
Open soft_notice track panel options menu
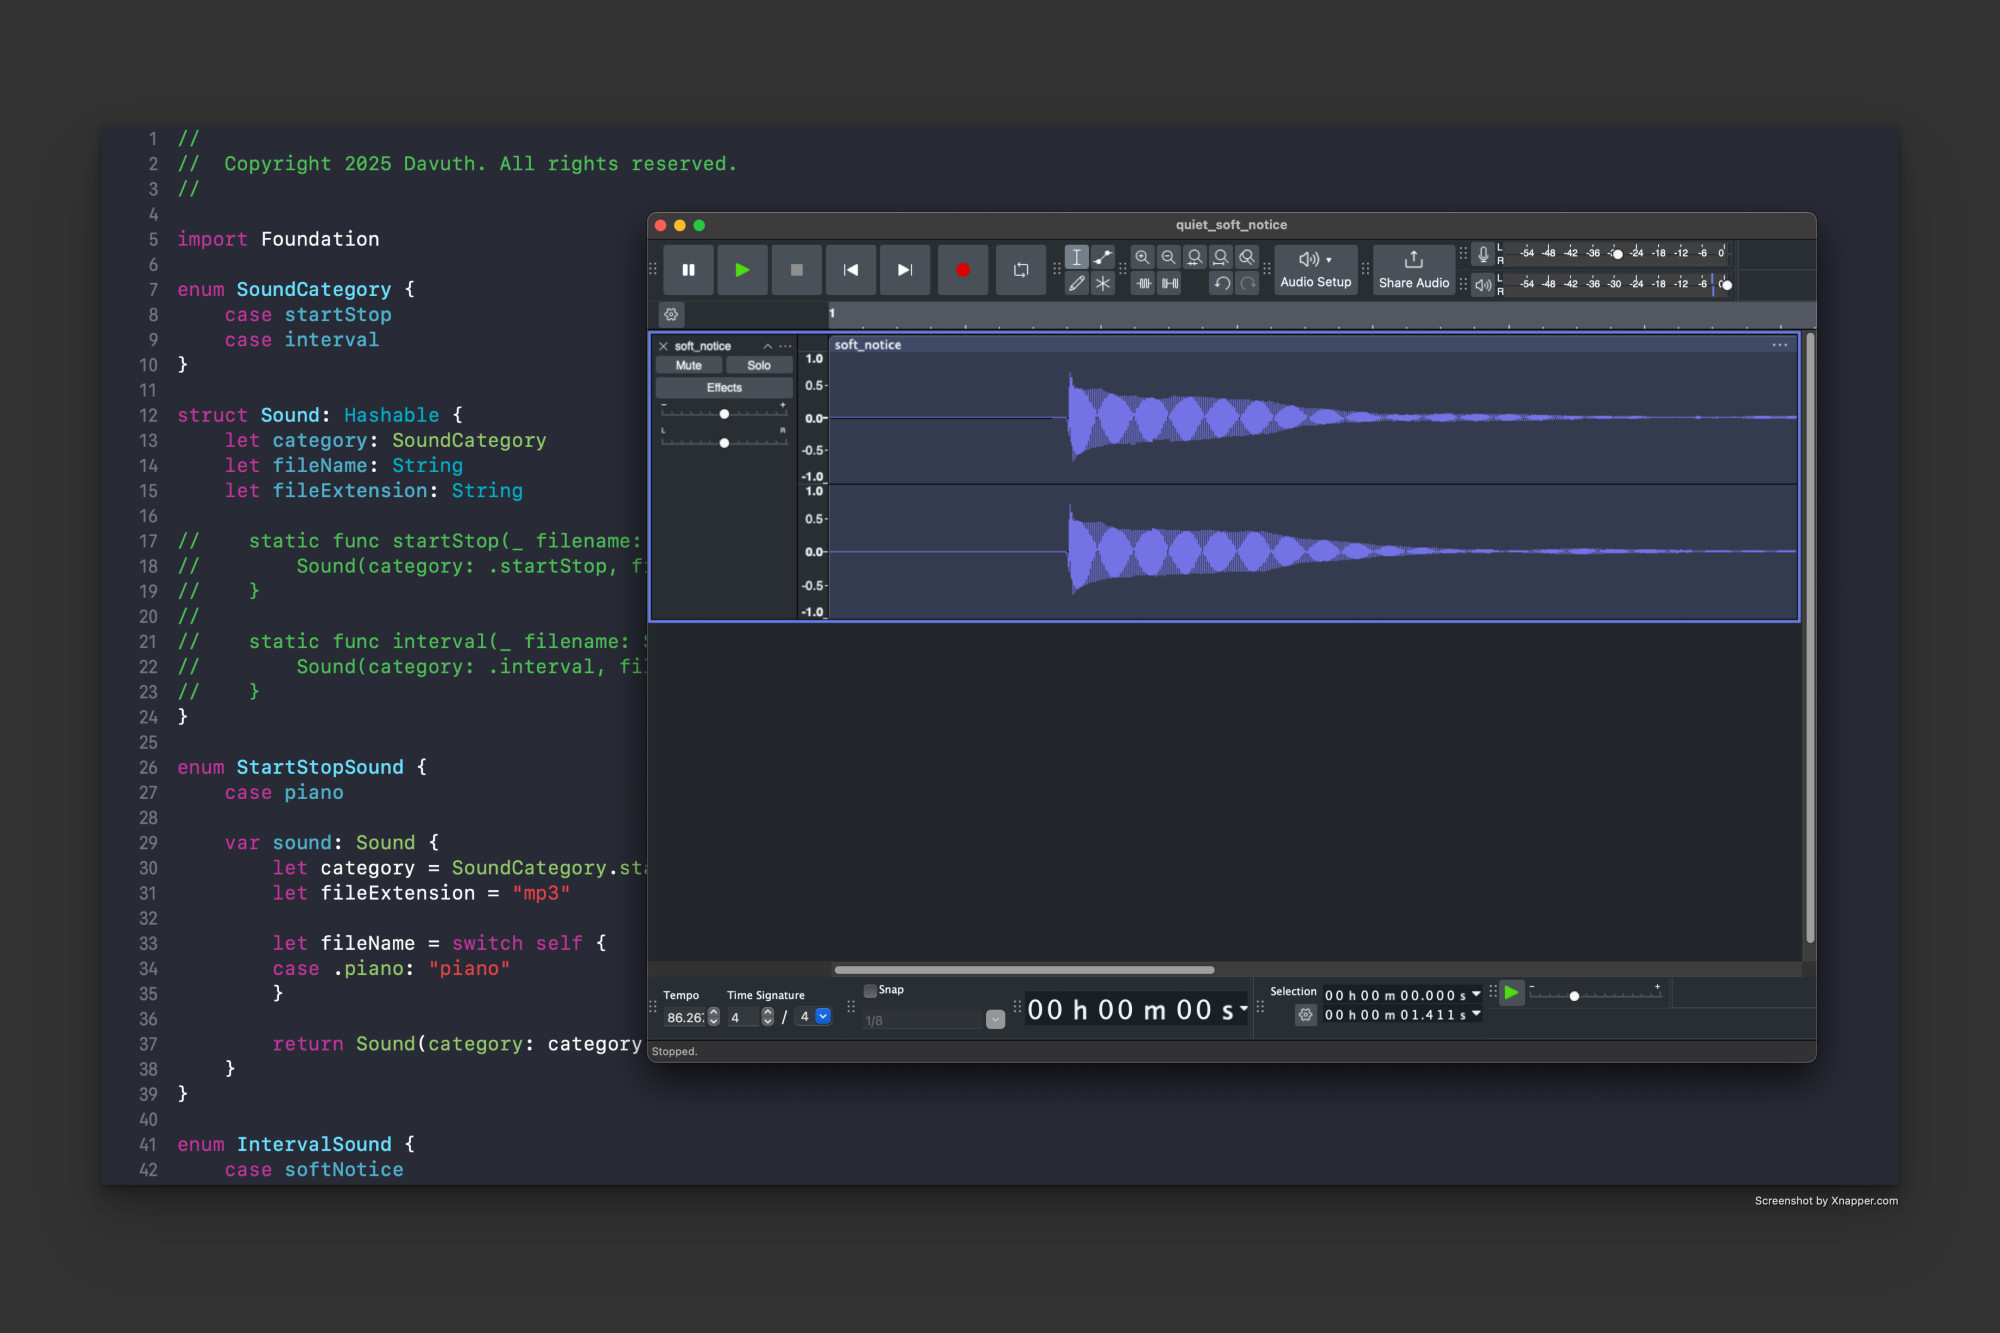(x=785, y=346)
